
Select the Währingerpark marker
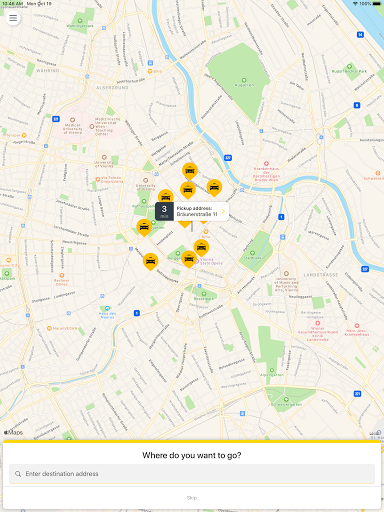tap(80, 21)
